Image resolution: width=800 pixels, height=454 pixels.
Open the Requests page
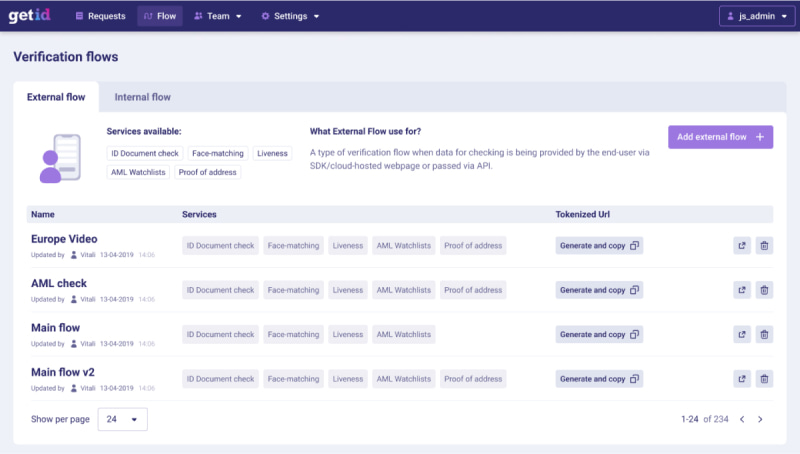(100, 16)
